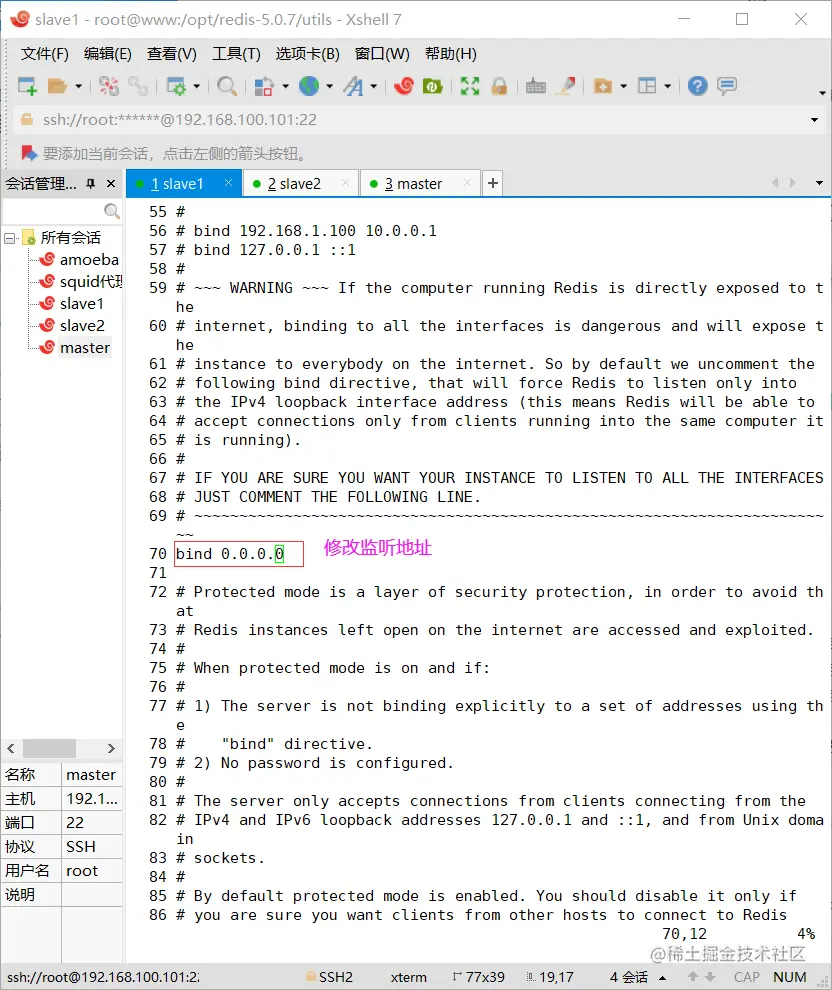832x990 pixels.
Task: Click the New Session toolbar icon
Action: click(x=27, y=86)
